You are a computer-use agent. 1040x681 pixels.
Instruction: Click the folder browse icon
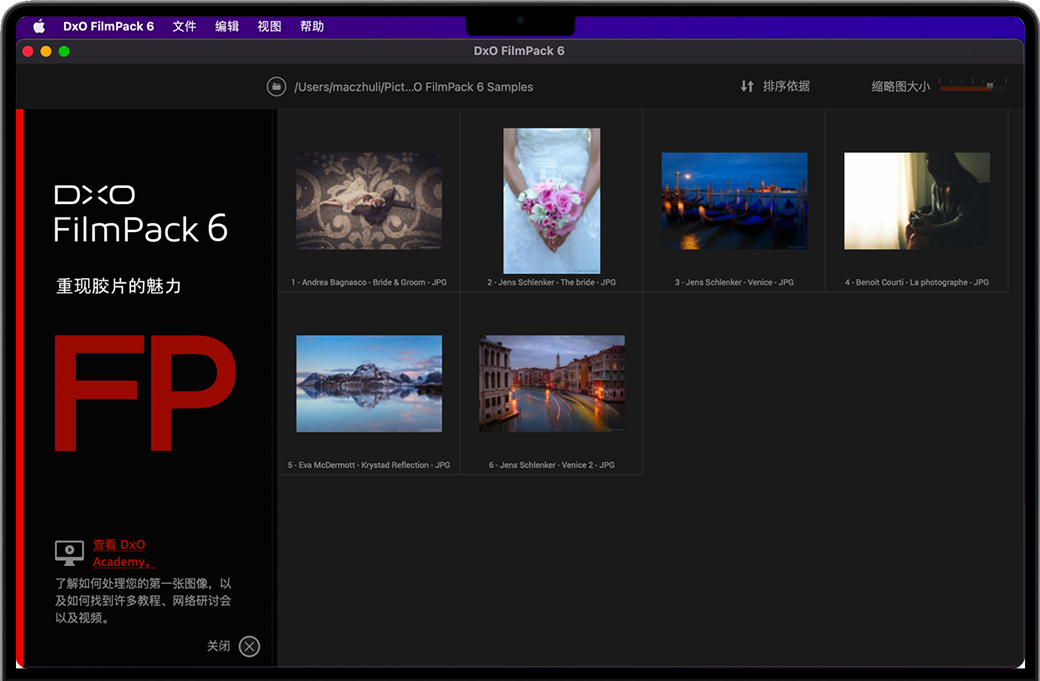(x=276, y=87)
